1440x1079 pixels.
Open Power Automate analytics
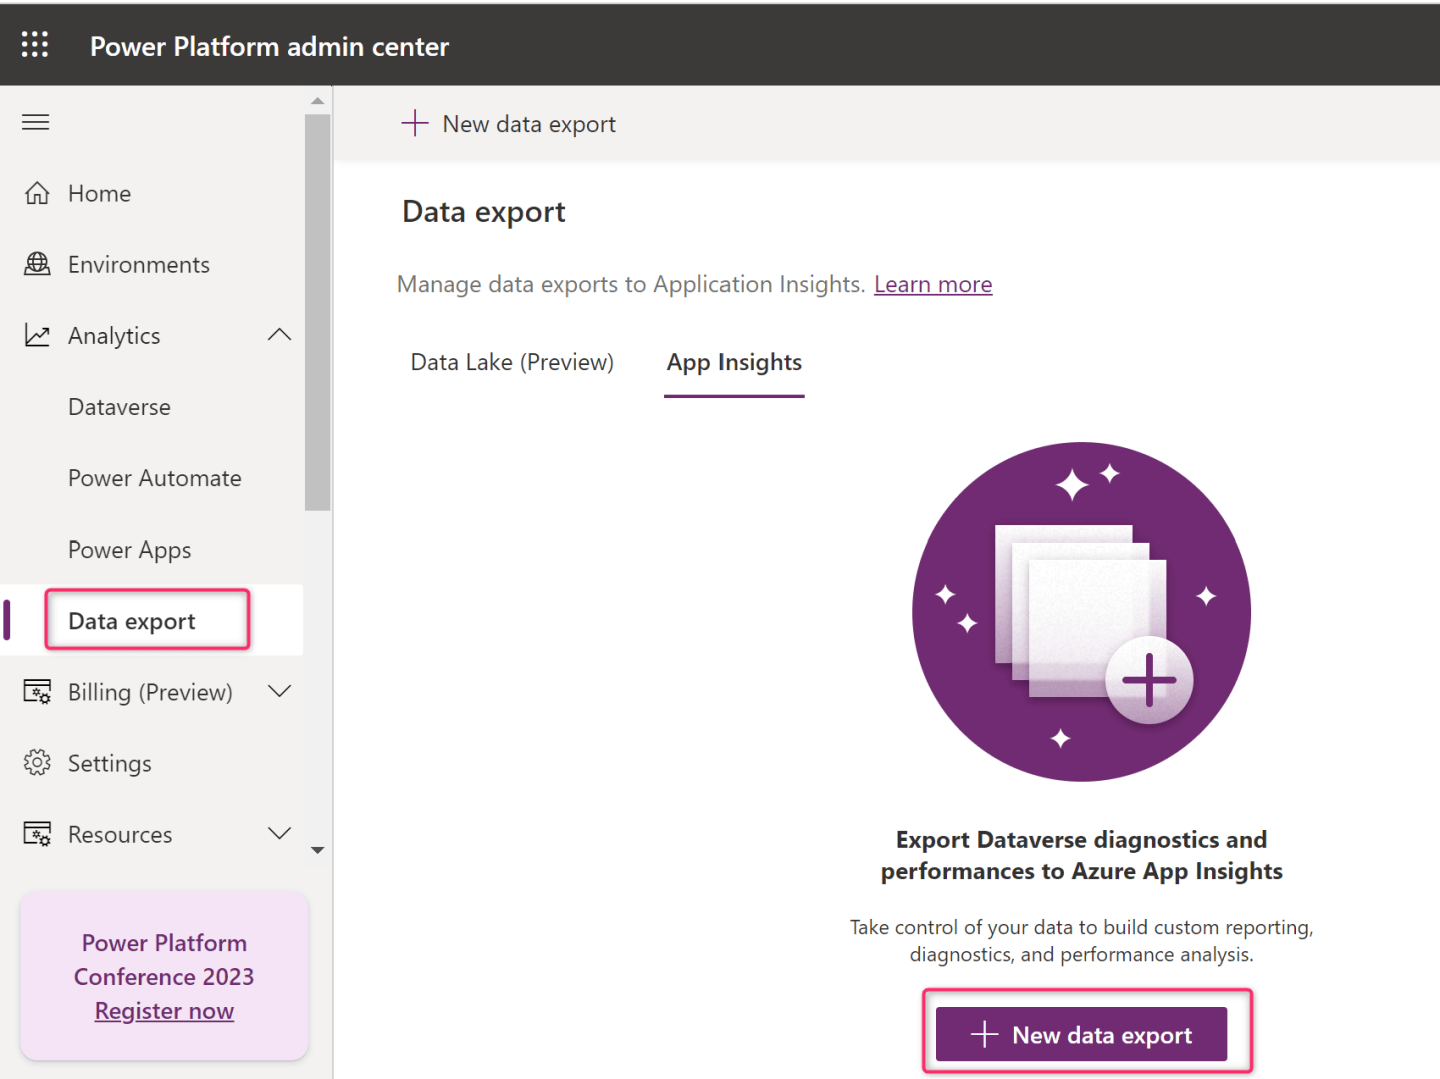tap(155, 478)
